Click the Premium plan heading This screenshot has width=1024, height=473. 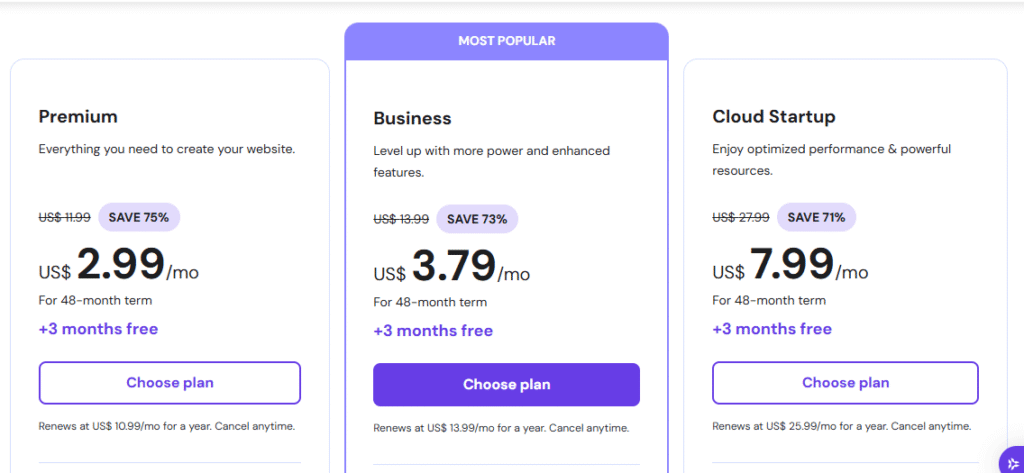(78, 116)
